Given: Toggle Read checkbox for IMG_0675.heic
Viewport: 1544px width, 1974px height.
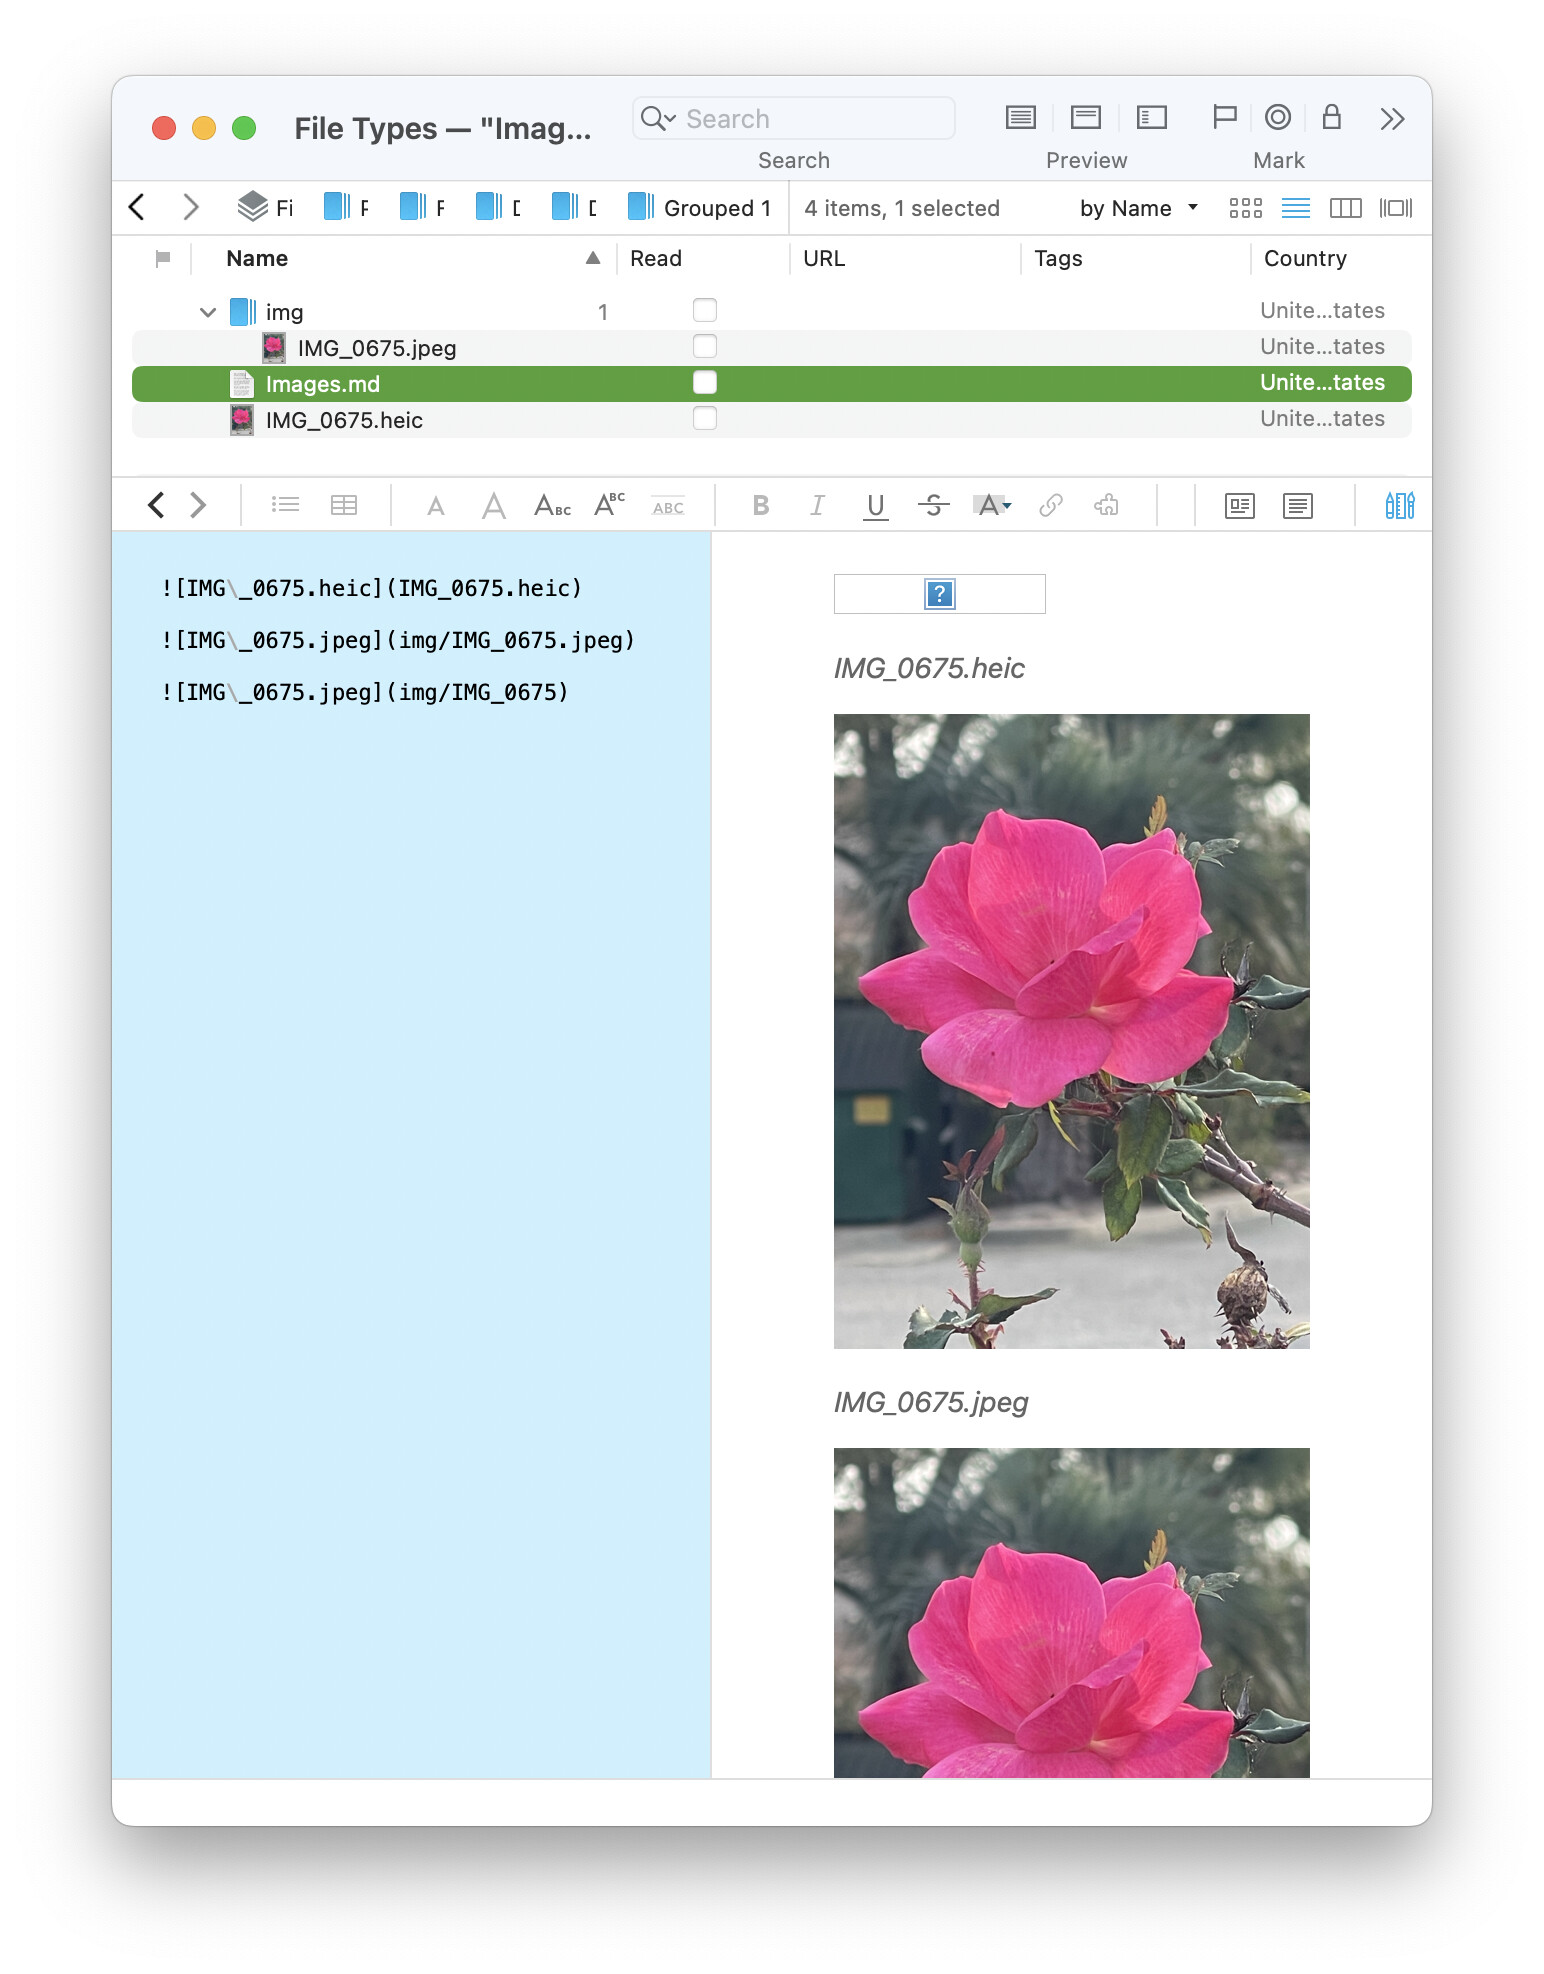Looking at the screenshot, I should [705, 419].
